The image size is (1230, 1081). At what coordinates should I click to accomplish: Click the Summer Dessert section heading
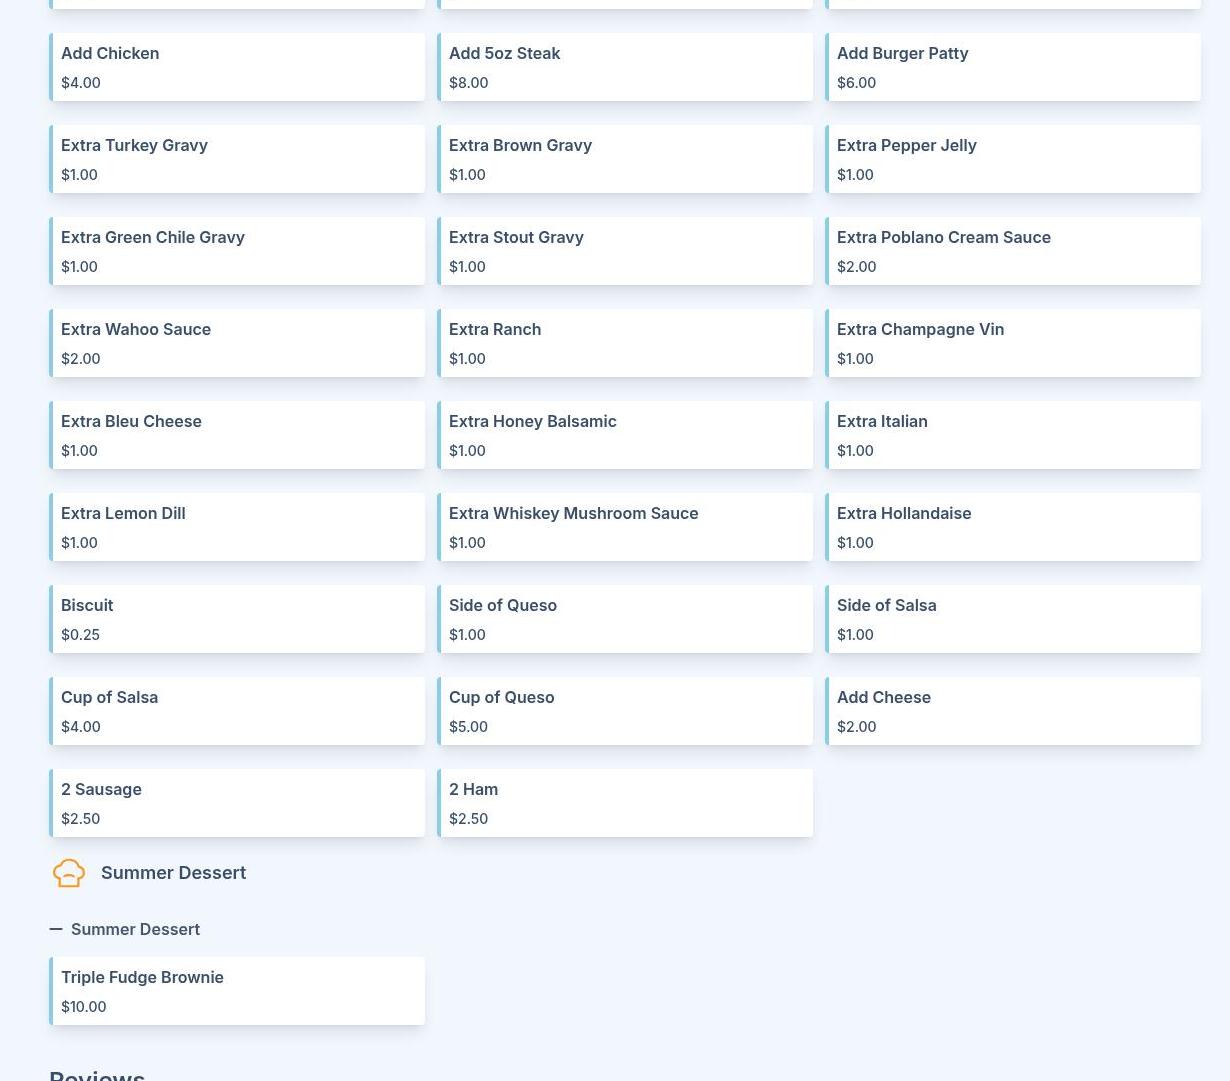[x=173, y=873]
